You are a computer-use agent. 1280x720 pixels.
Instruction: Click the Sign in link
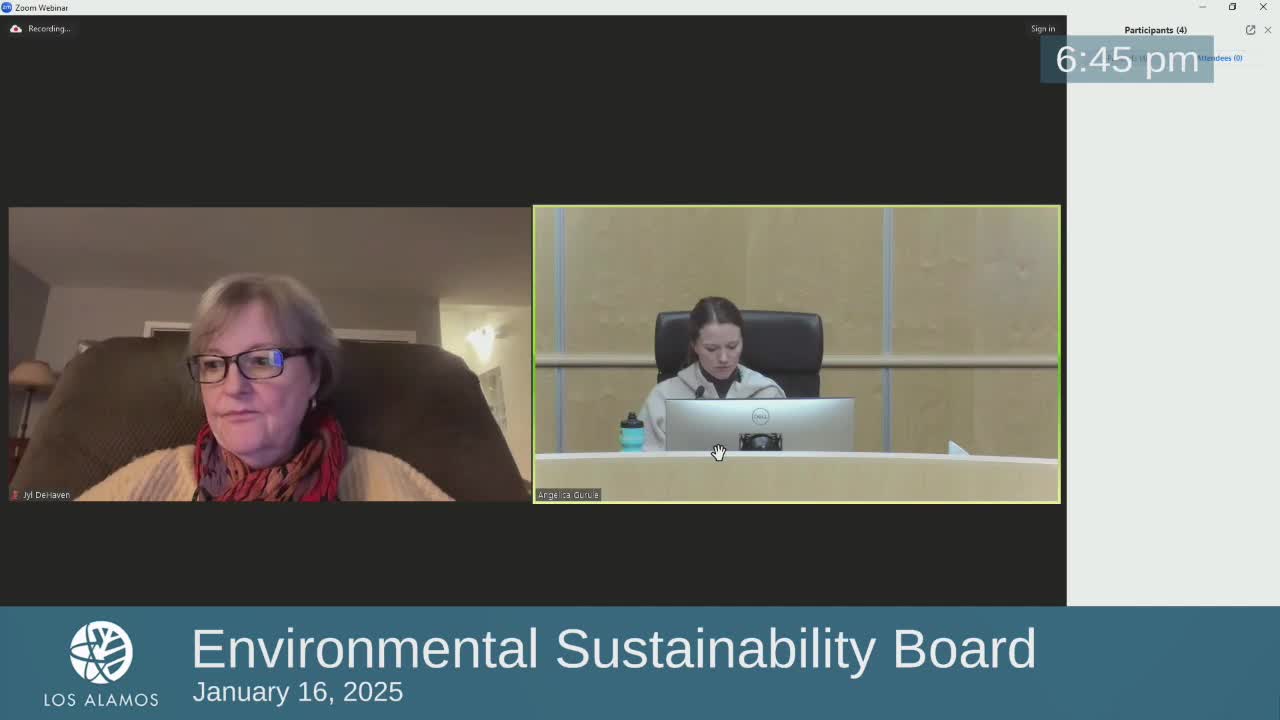tap(1043, 29)
